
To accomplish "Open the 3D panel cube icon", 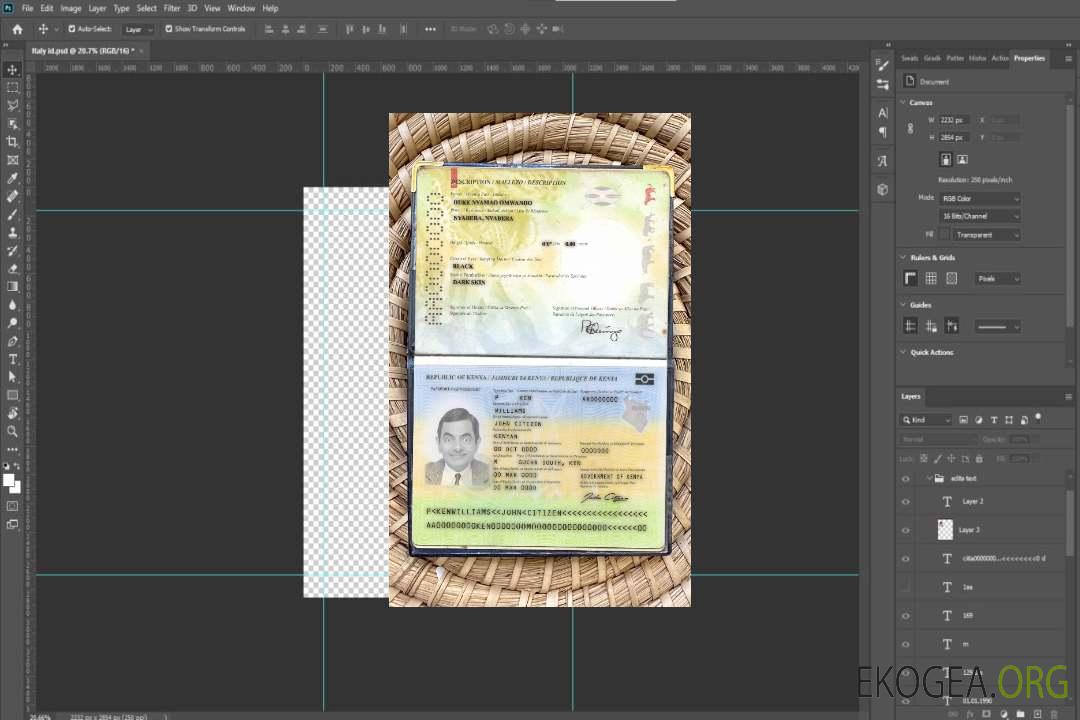I will (883, 189).
